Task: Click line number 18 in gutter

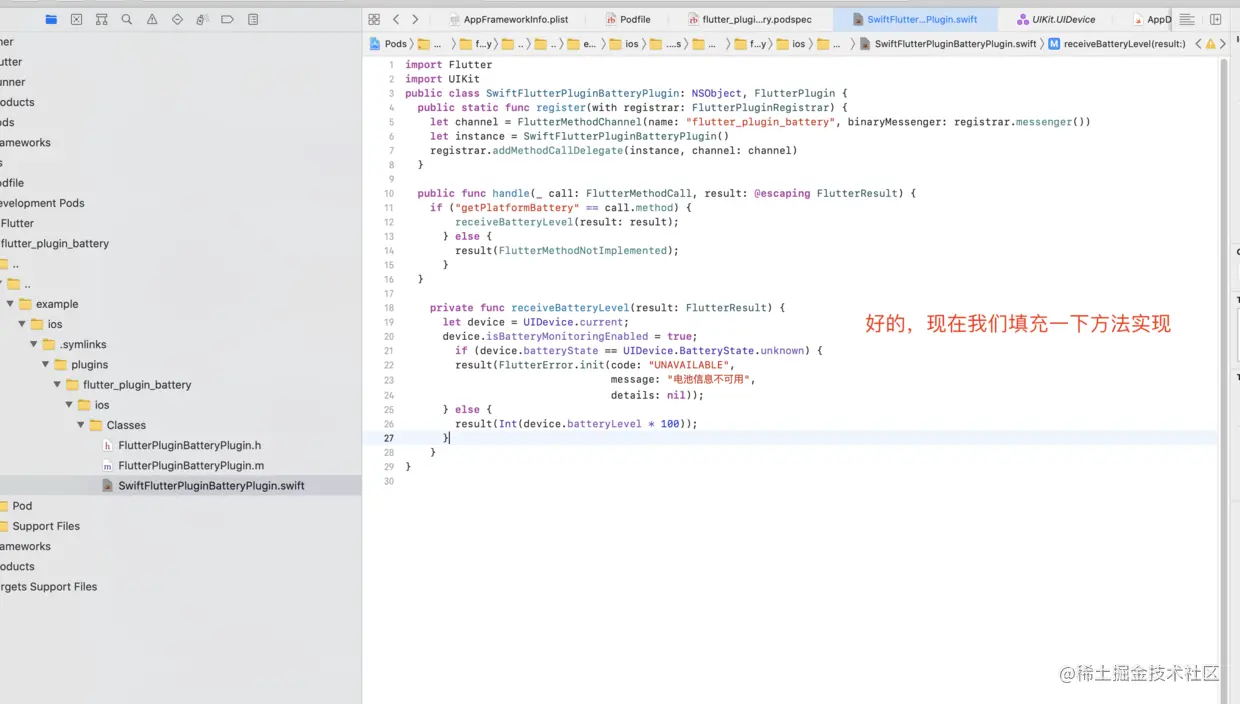Action: [x=390, y=308]
